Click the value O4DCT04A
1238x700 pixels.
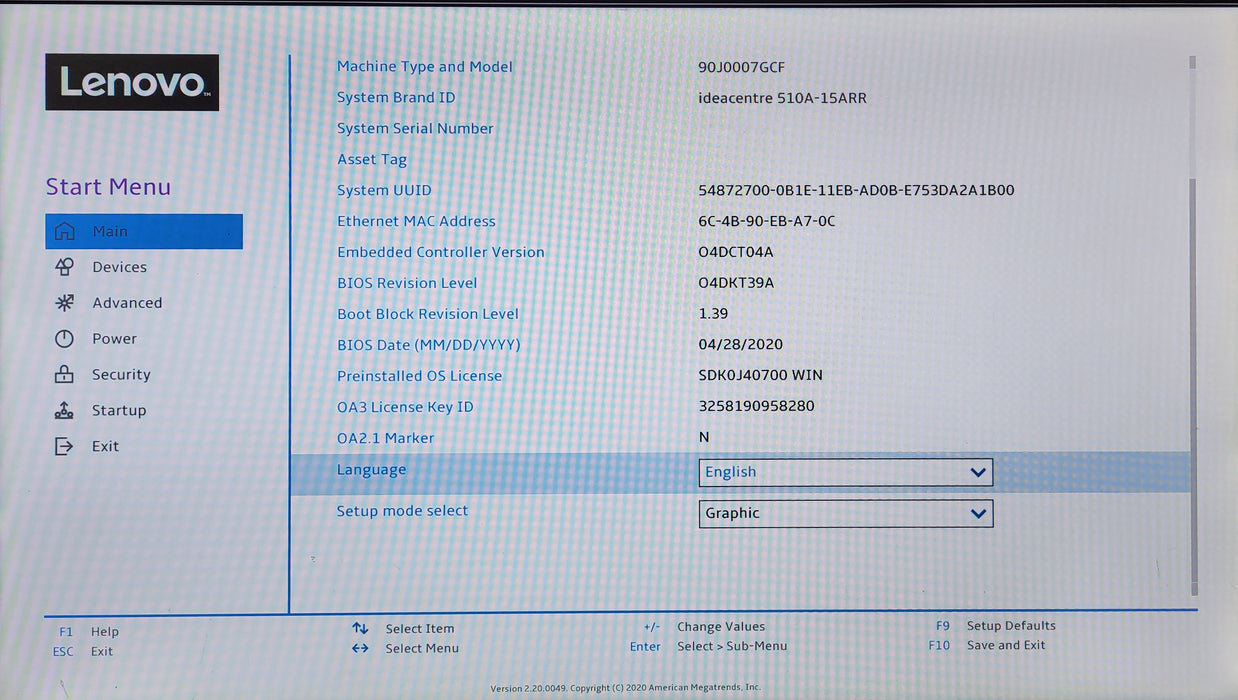pos(736,253)
